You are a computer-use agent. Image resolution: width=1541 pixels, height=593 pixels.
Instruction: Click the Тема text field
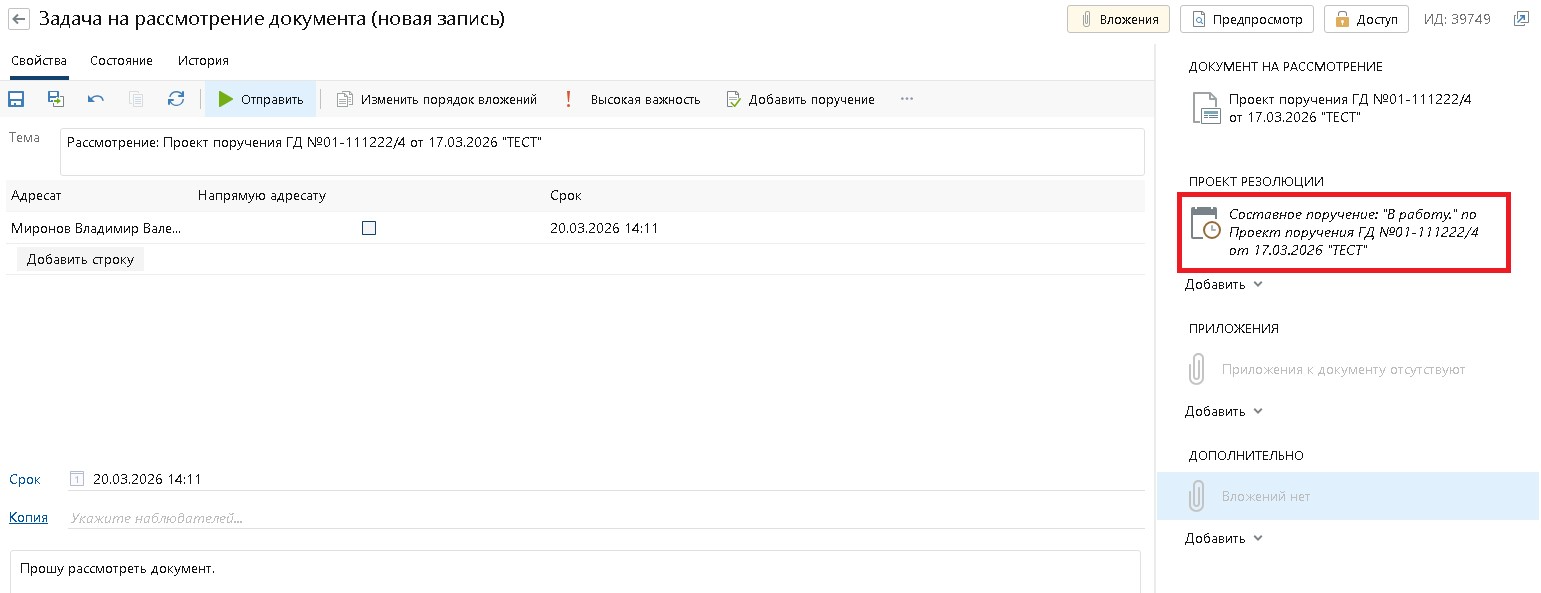click(600, 151)
